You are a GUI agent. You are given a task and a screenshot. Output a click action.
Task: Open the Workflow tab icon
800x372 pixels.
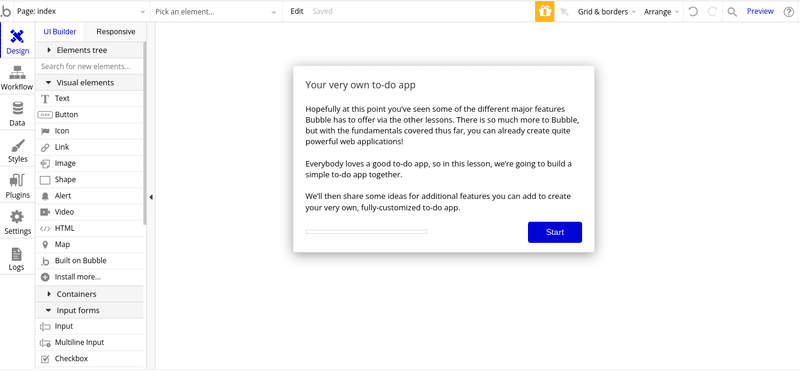[x=17, y=73]
